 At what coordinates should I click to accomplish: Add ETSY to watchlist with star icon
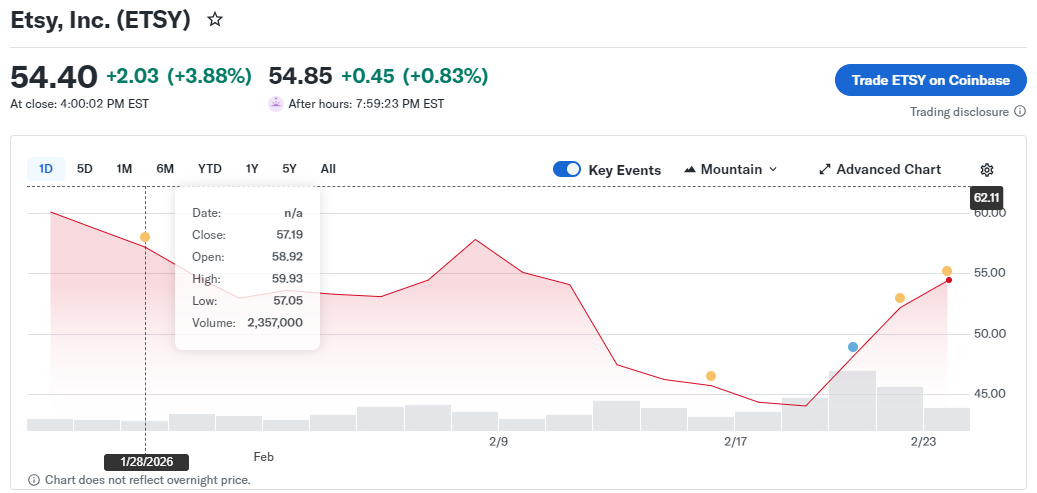pos(214,20)
